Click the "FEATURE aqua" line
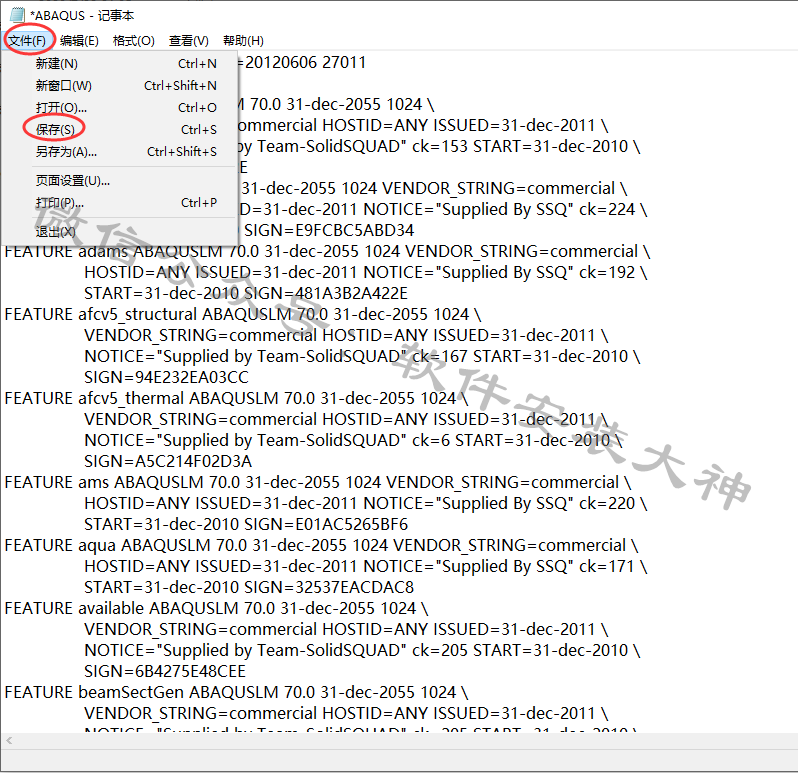 (321, 546)
